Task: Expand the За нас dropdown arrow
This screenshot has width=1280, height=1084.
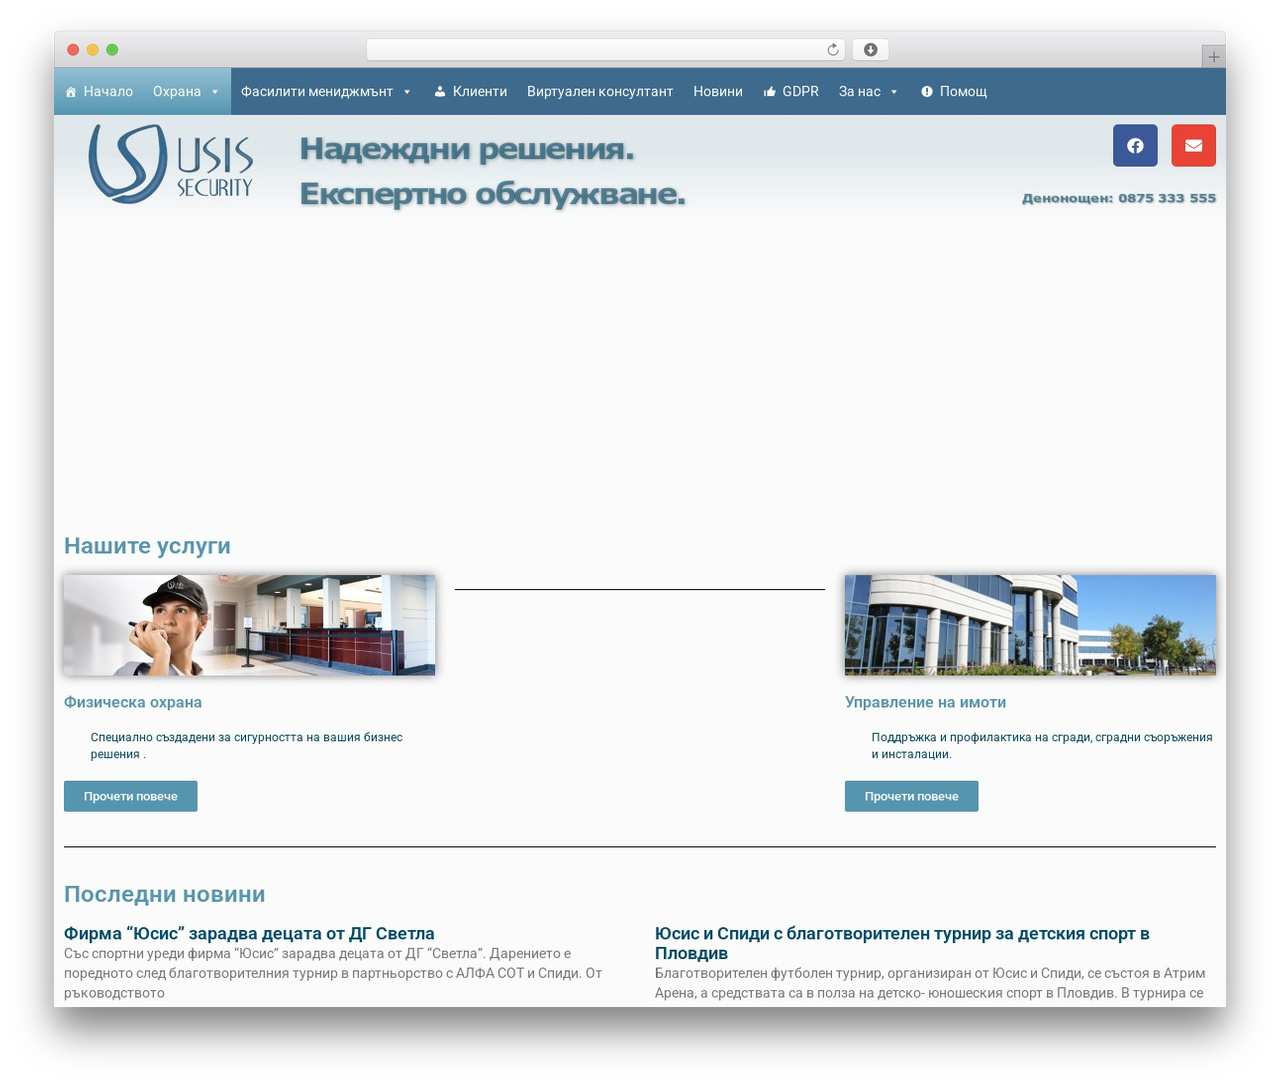Action: tap(894, 92)
